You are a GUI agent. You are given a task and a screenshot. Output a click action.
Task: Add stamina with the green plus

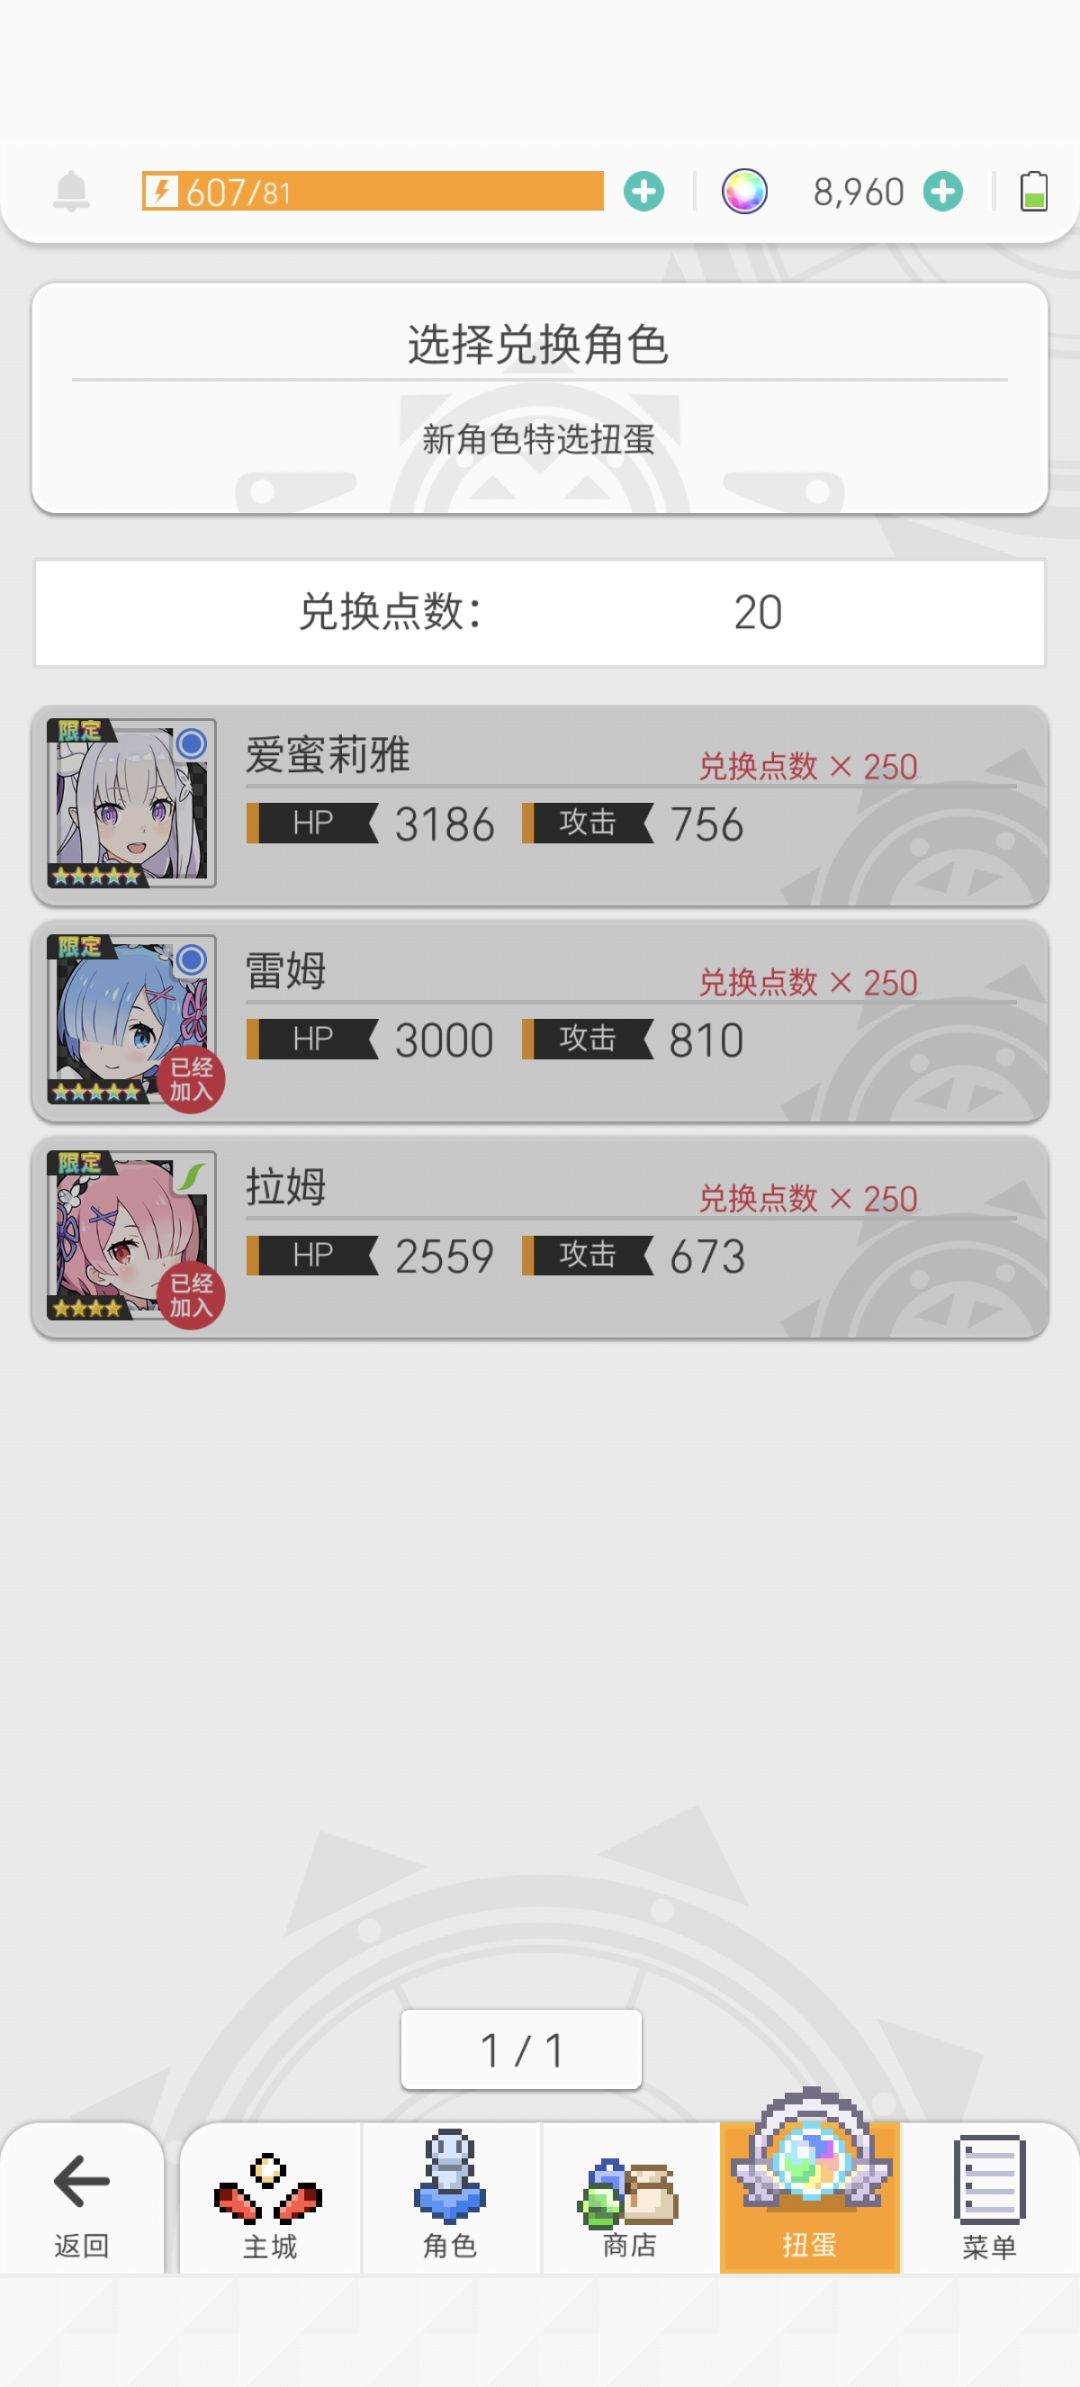[x=644, y=191]
